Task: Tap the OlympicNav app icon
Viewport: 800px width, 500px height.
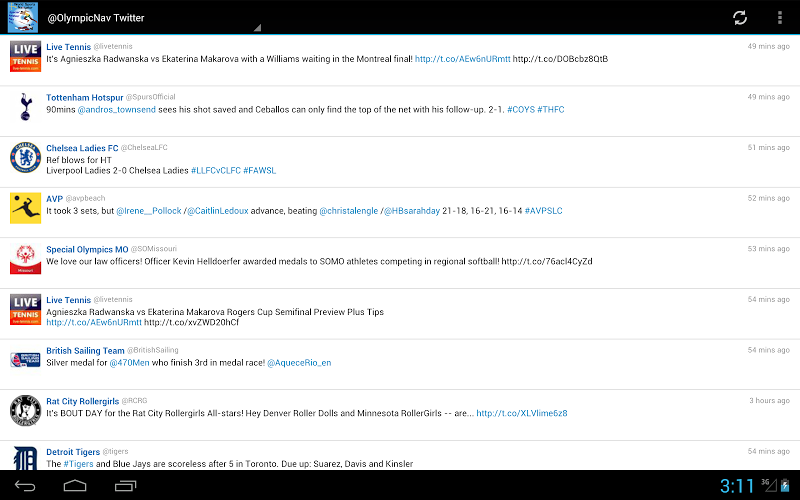Action: click(20, 17)
